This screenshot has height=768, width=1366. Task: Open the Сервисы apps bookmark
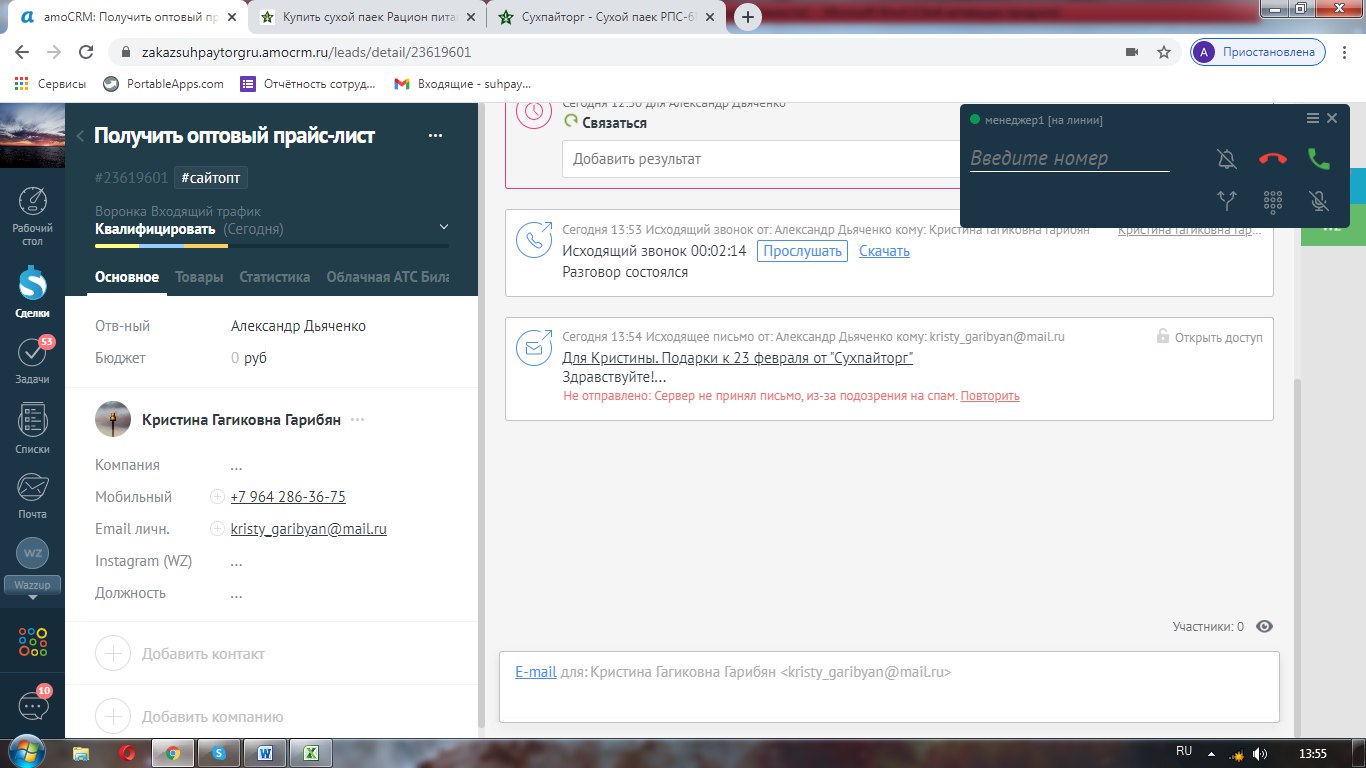click(x=50, y=84)
